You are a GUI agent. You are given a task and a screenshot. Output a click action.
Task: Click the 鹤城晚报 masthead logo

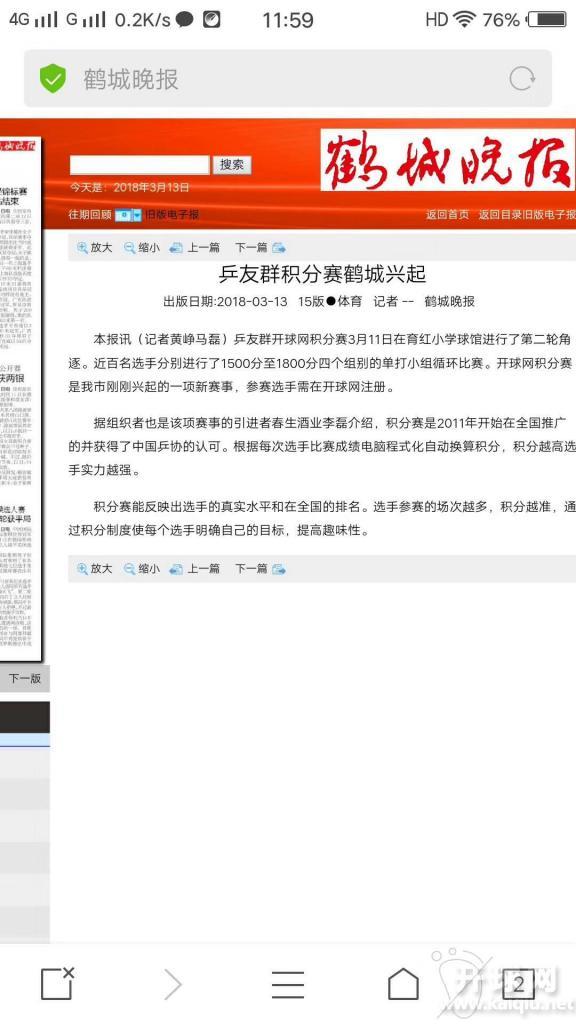point(447,161)
